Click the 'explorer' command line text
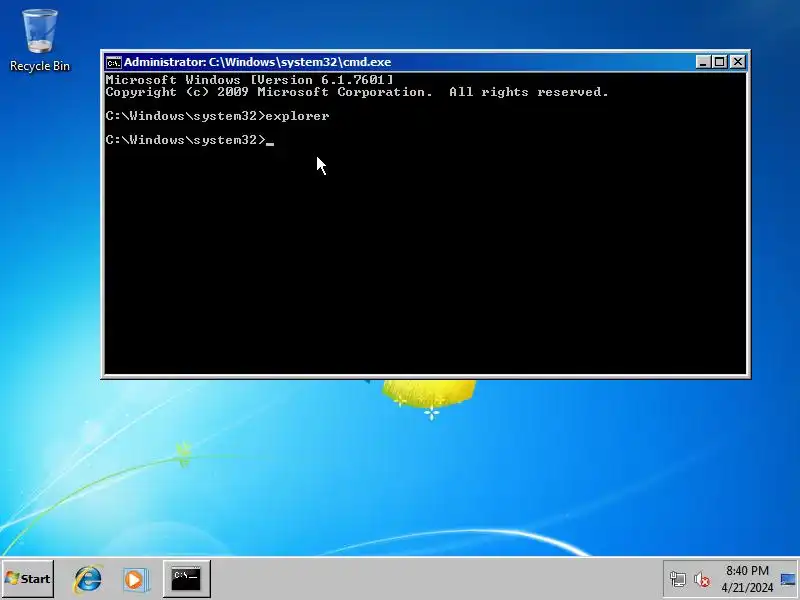Screen dimensions: 800x600 coord(297,116)
